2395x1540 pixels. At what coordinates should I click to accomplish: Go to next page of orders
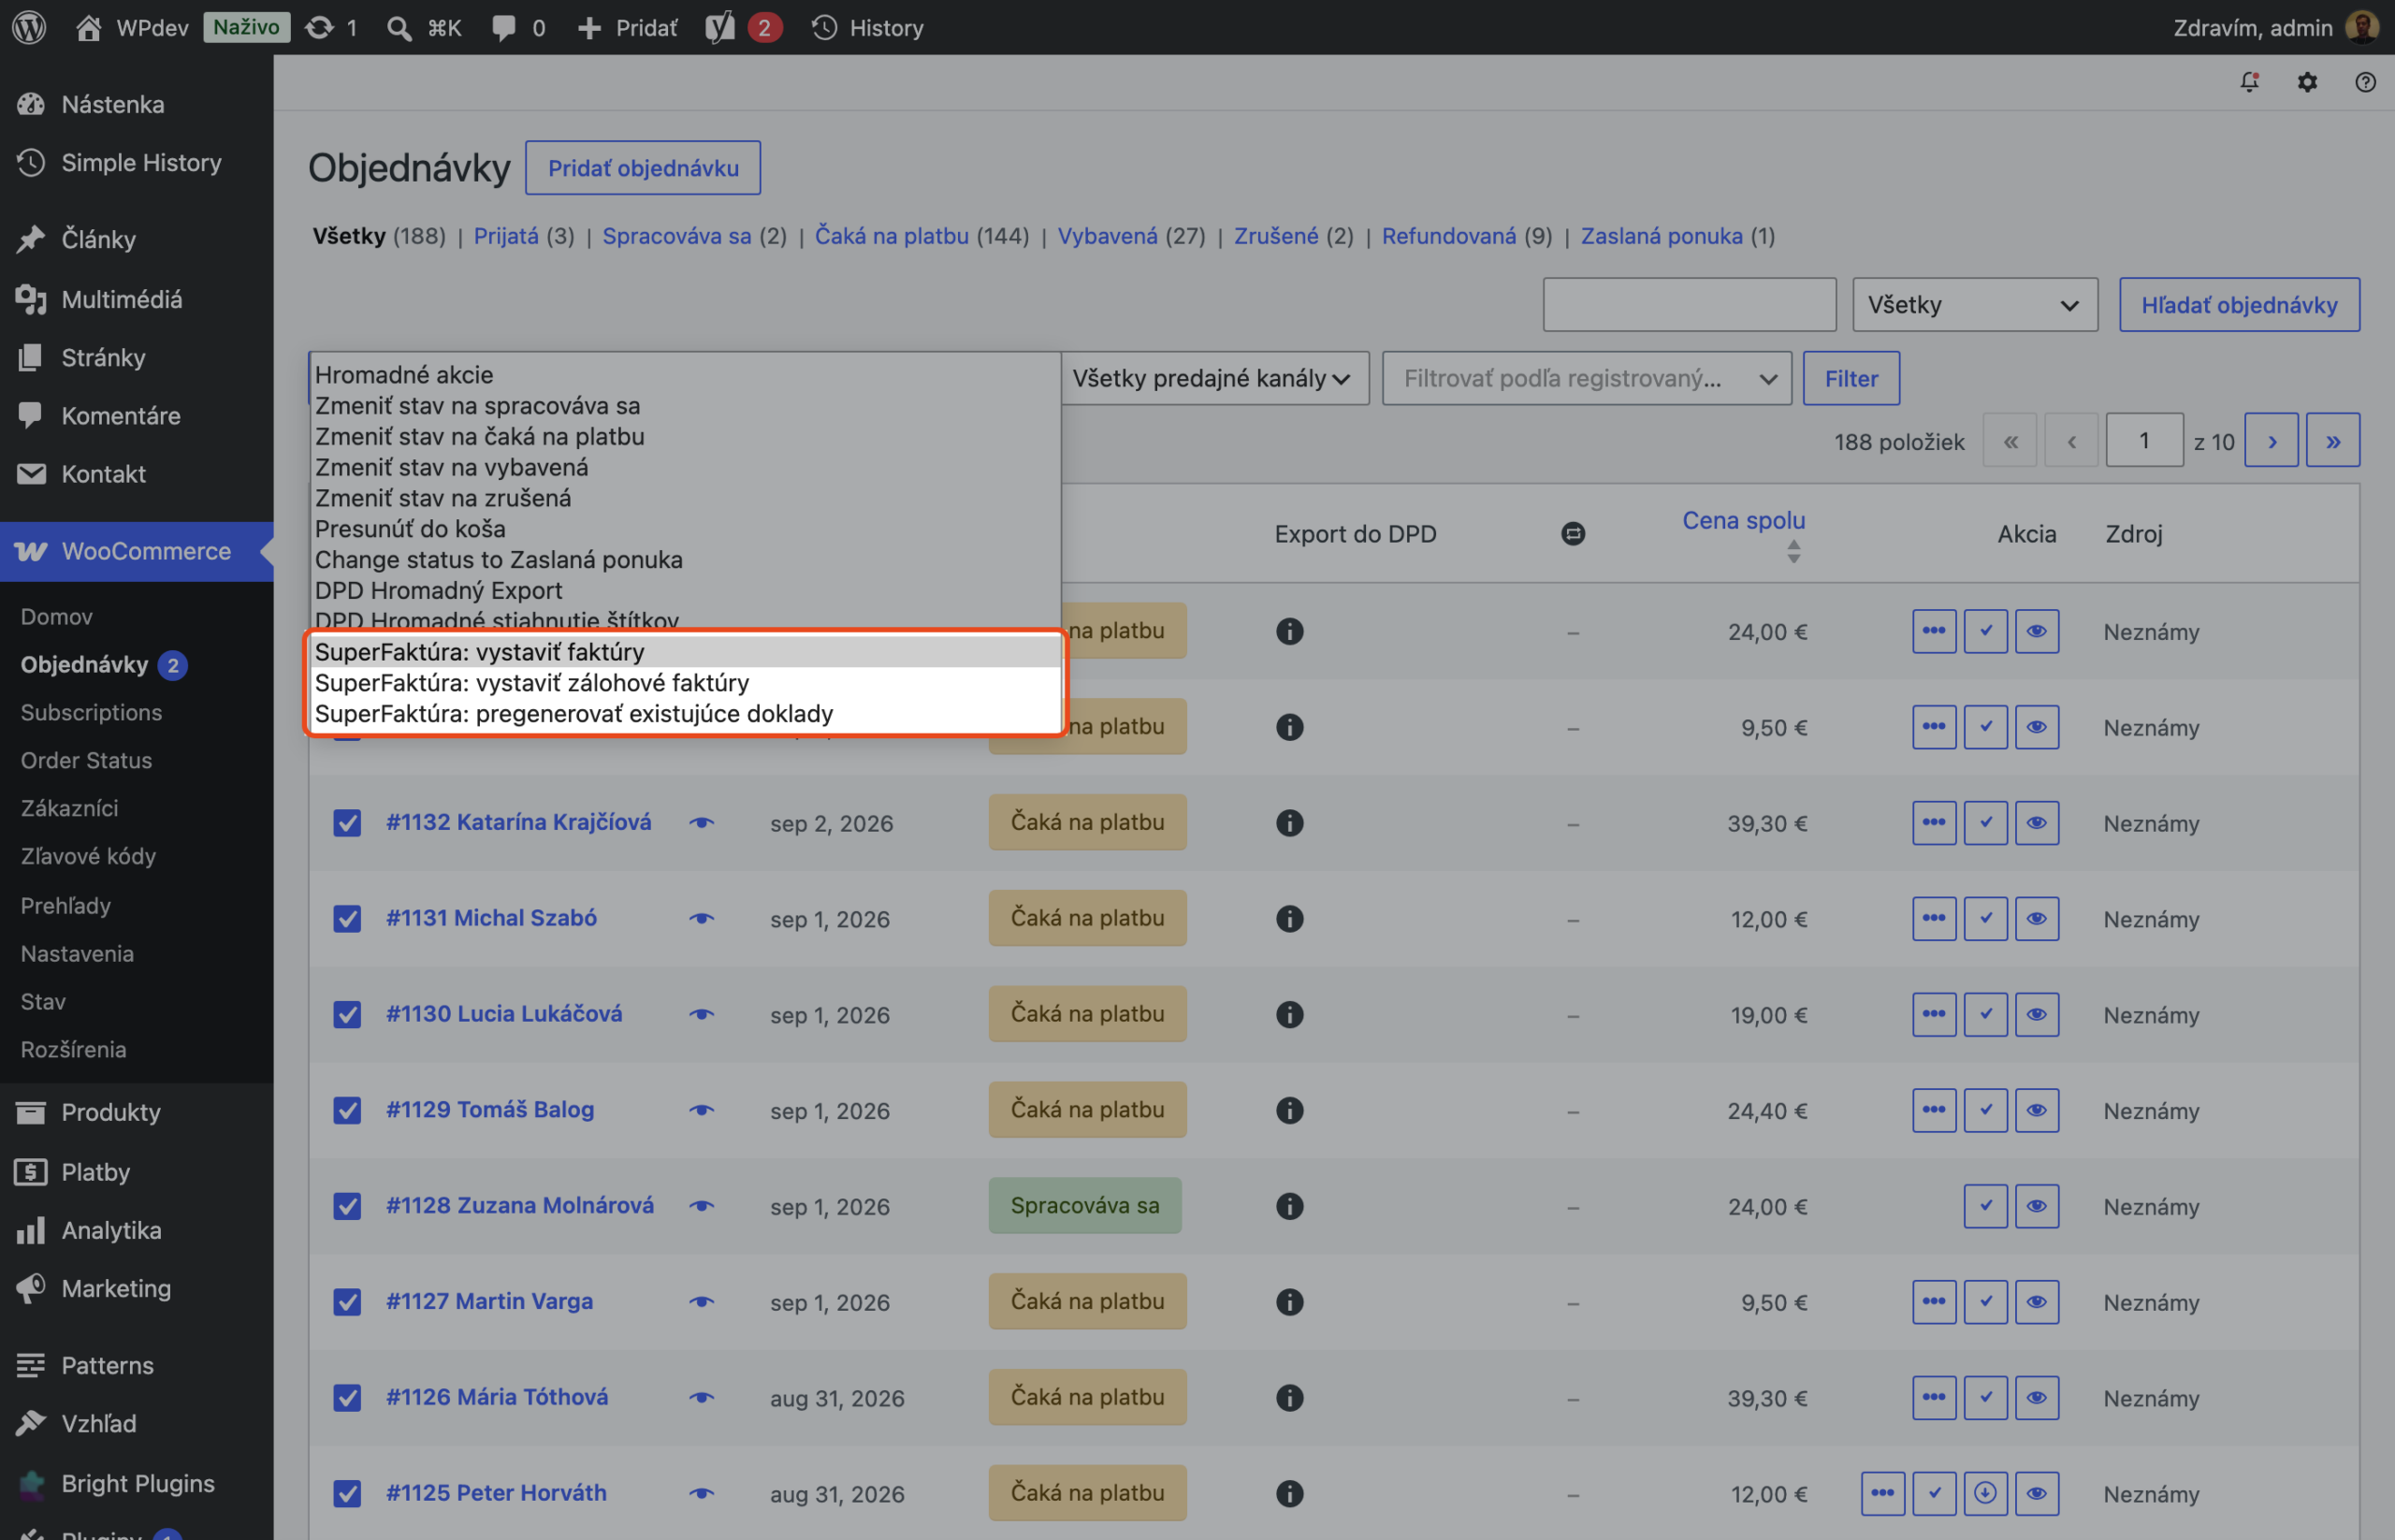click(x=2272, y=440)
